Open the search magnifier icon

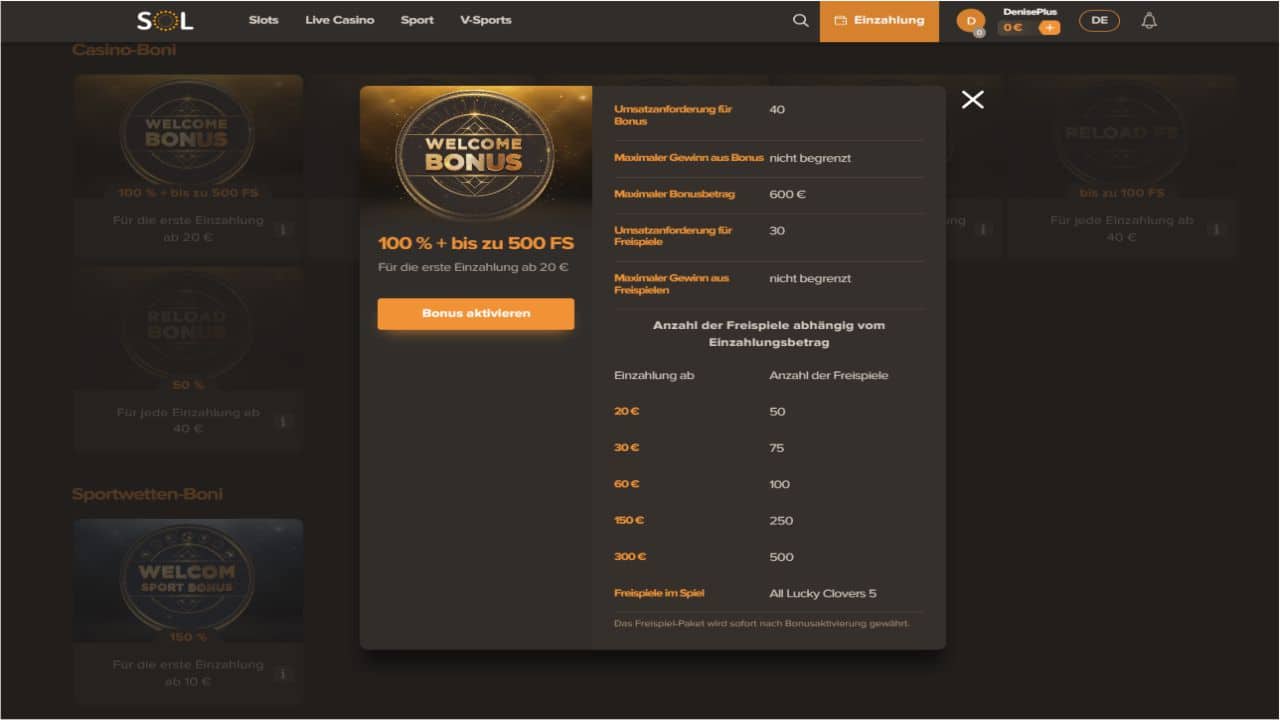coord(800,20)
